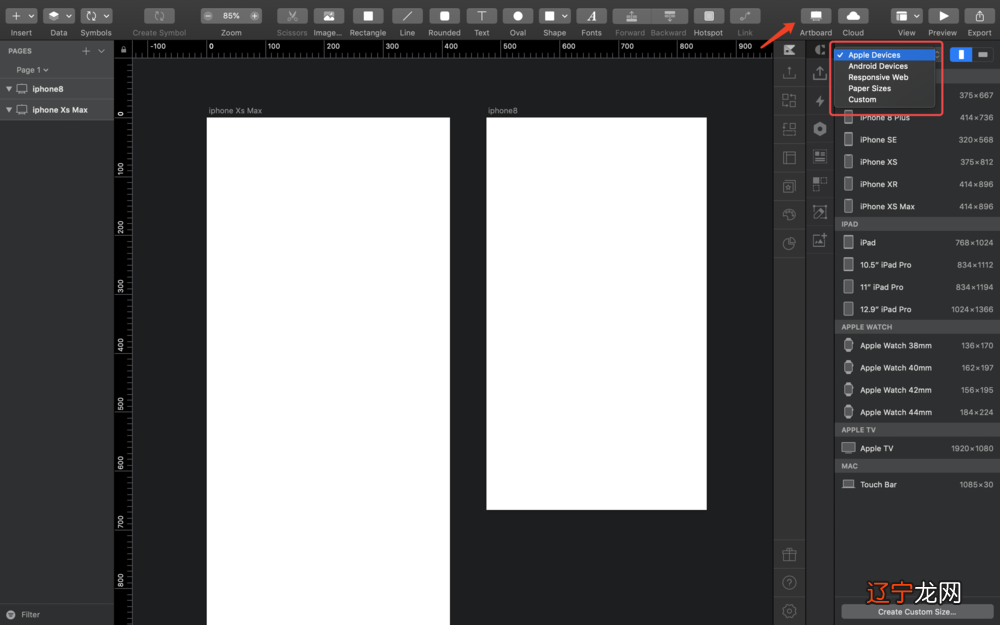
Task: Select Responsive Web in the preset menu
Action: (x=878, y=77)
